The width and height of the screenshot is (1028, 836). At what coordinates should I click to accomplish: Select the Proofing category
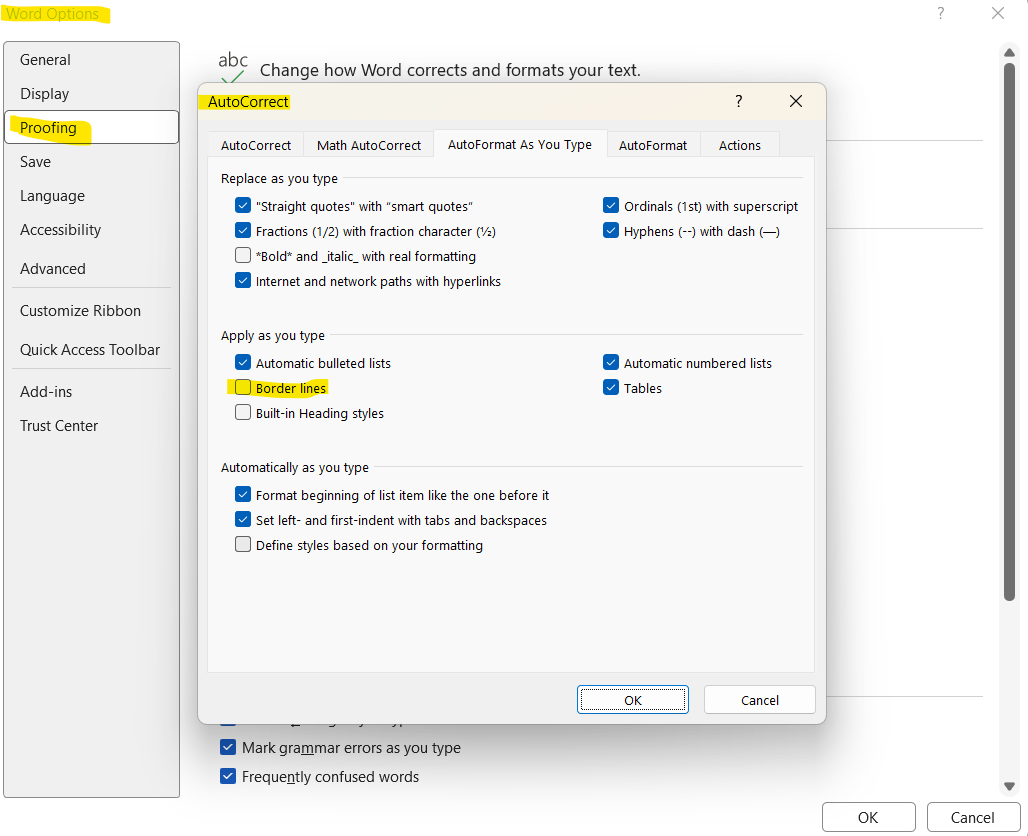point(91,127)
